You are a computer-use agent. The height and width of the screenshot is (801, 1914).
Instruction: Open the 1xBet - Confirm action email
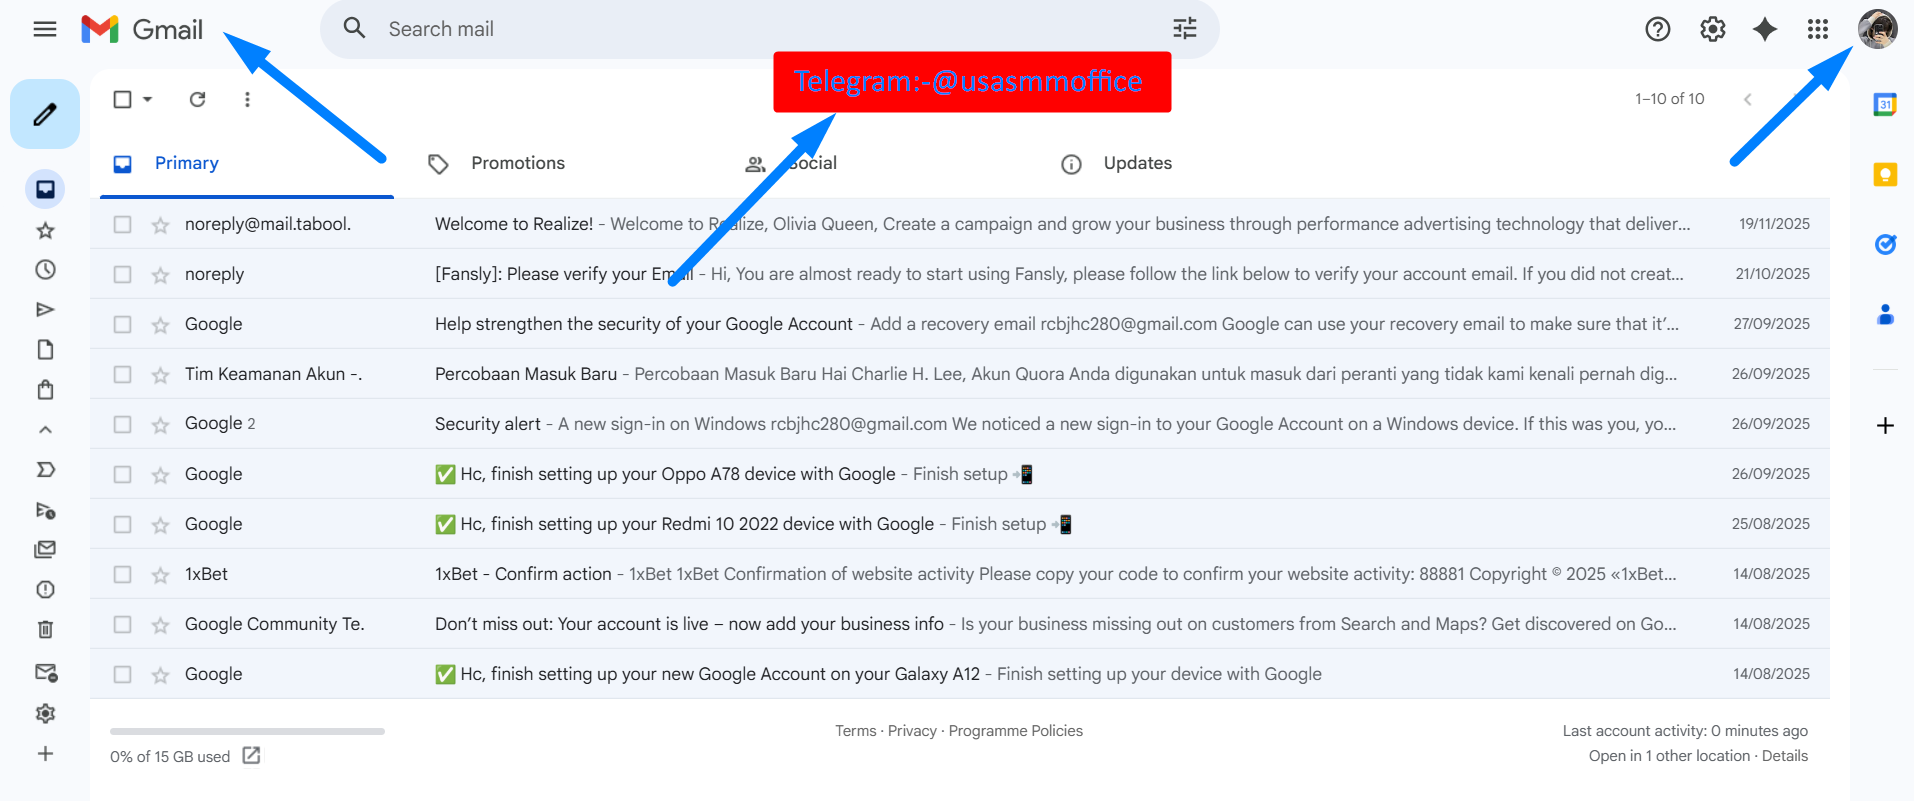point(960,574)
